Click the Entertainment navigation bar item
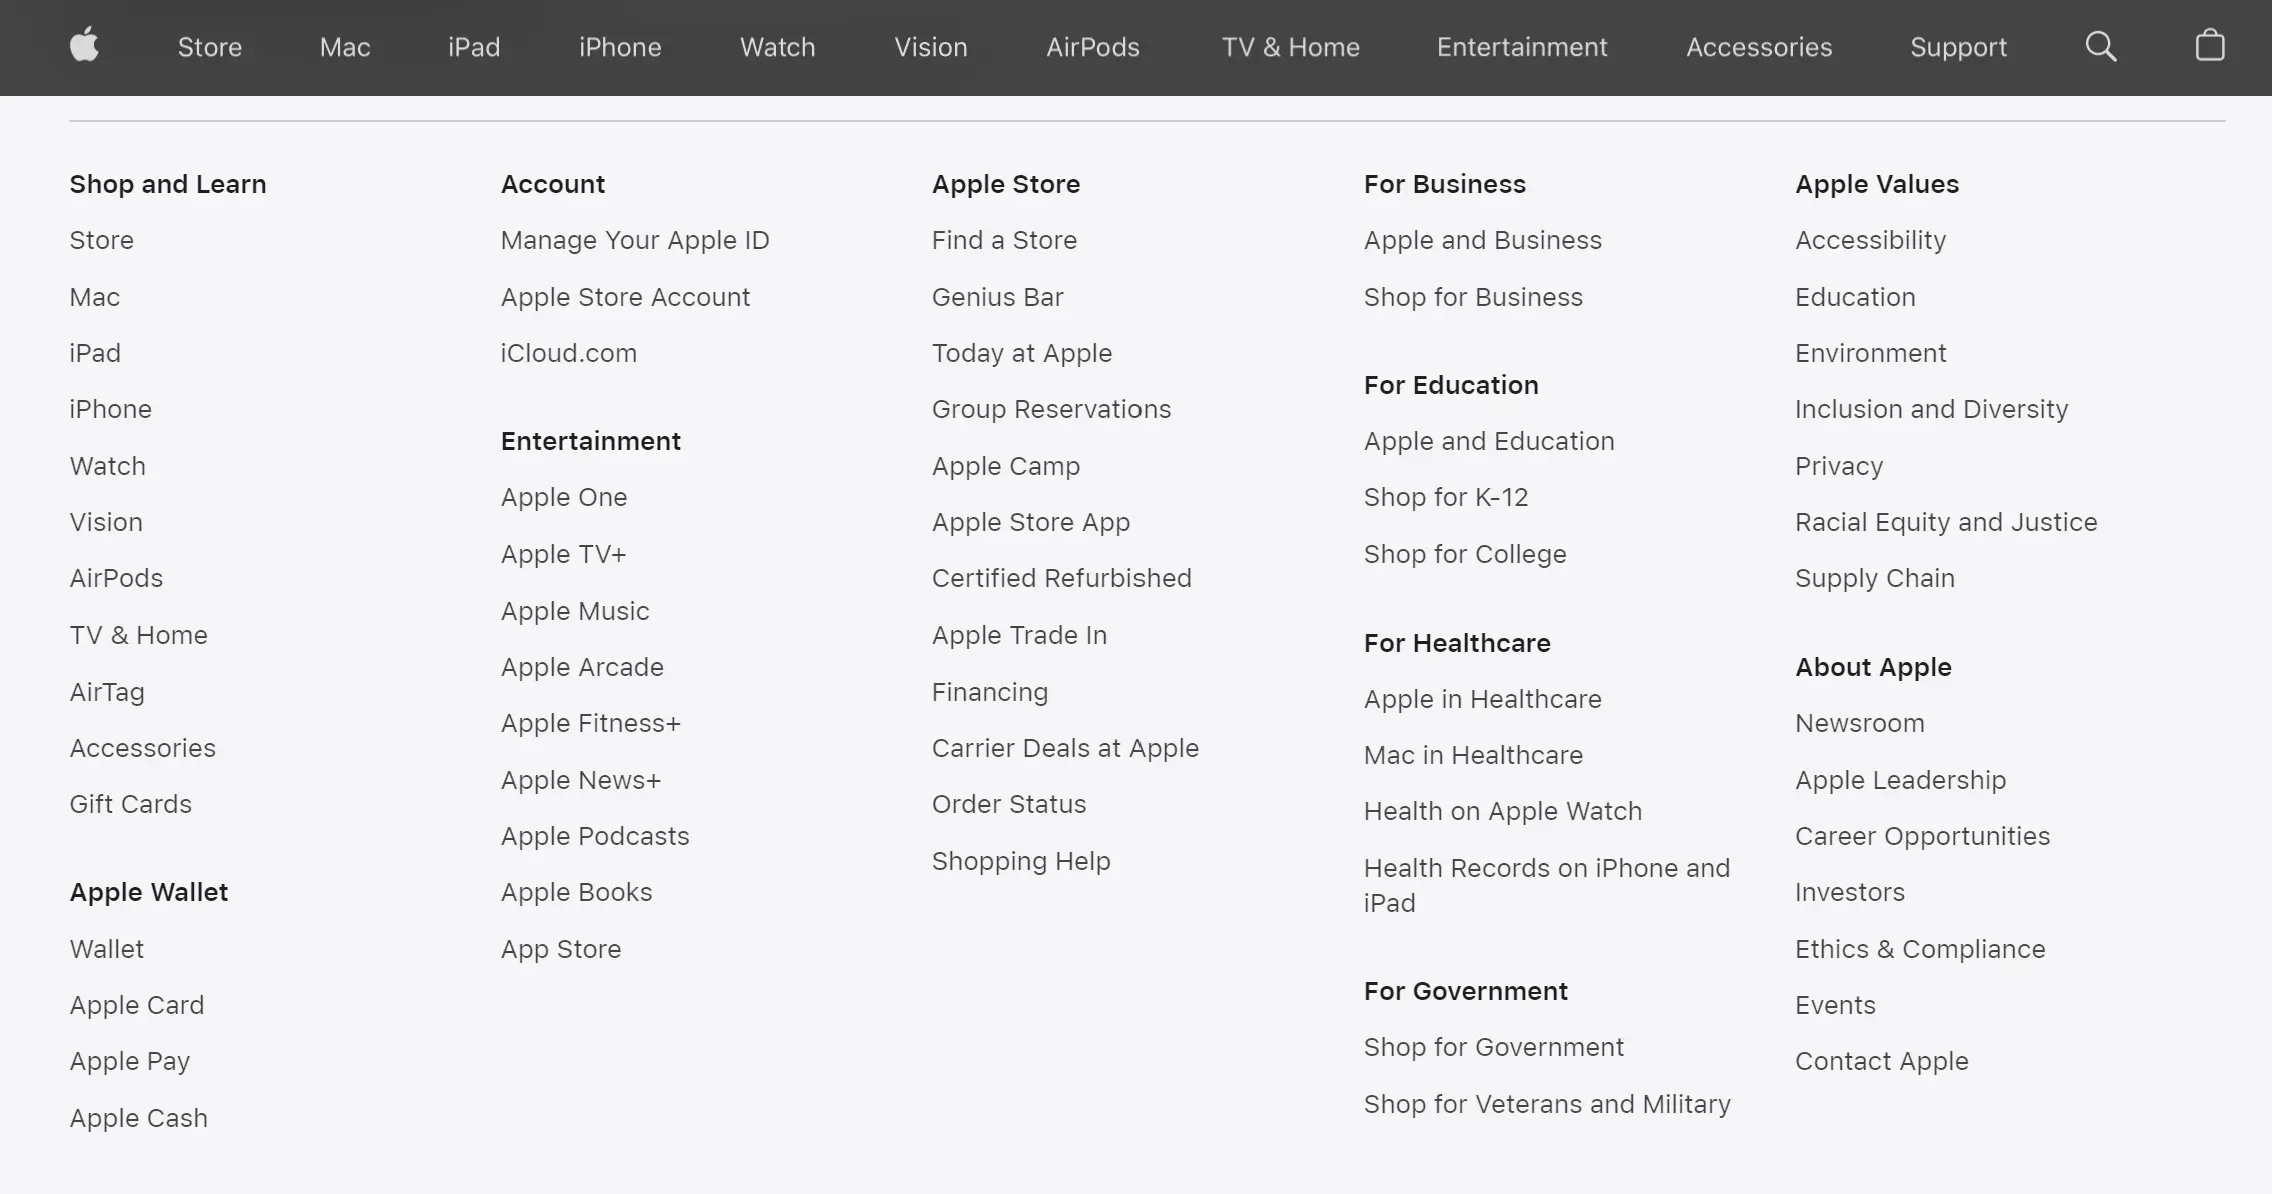 coord(1521,47)
